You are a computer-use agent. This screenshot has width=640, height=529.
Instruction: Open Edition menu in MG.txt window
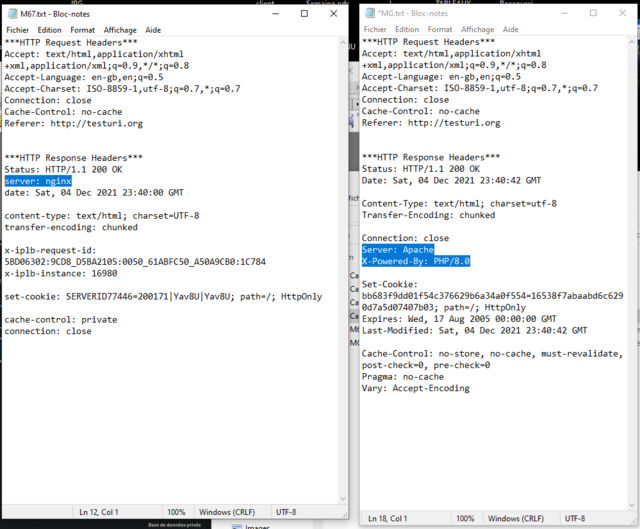(x=407, y=29)
